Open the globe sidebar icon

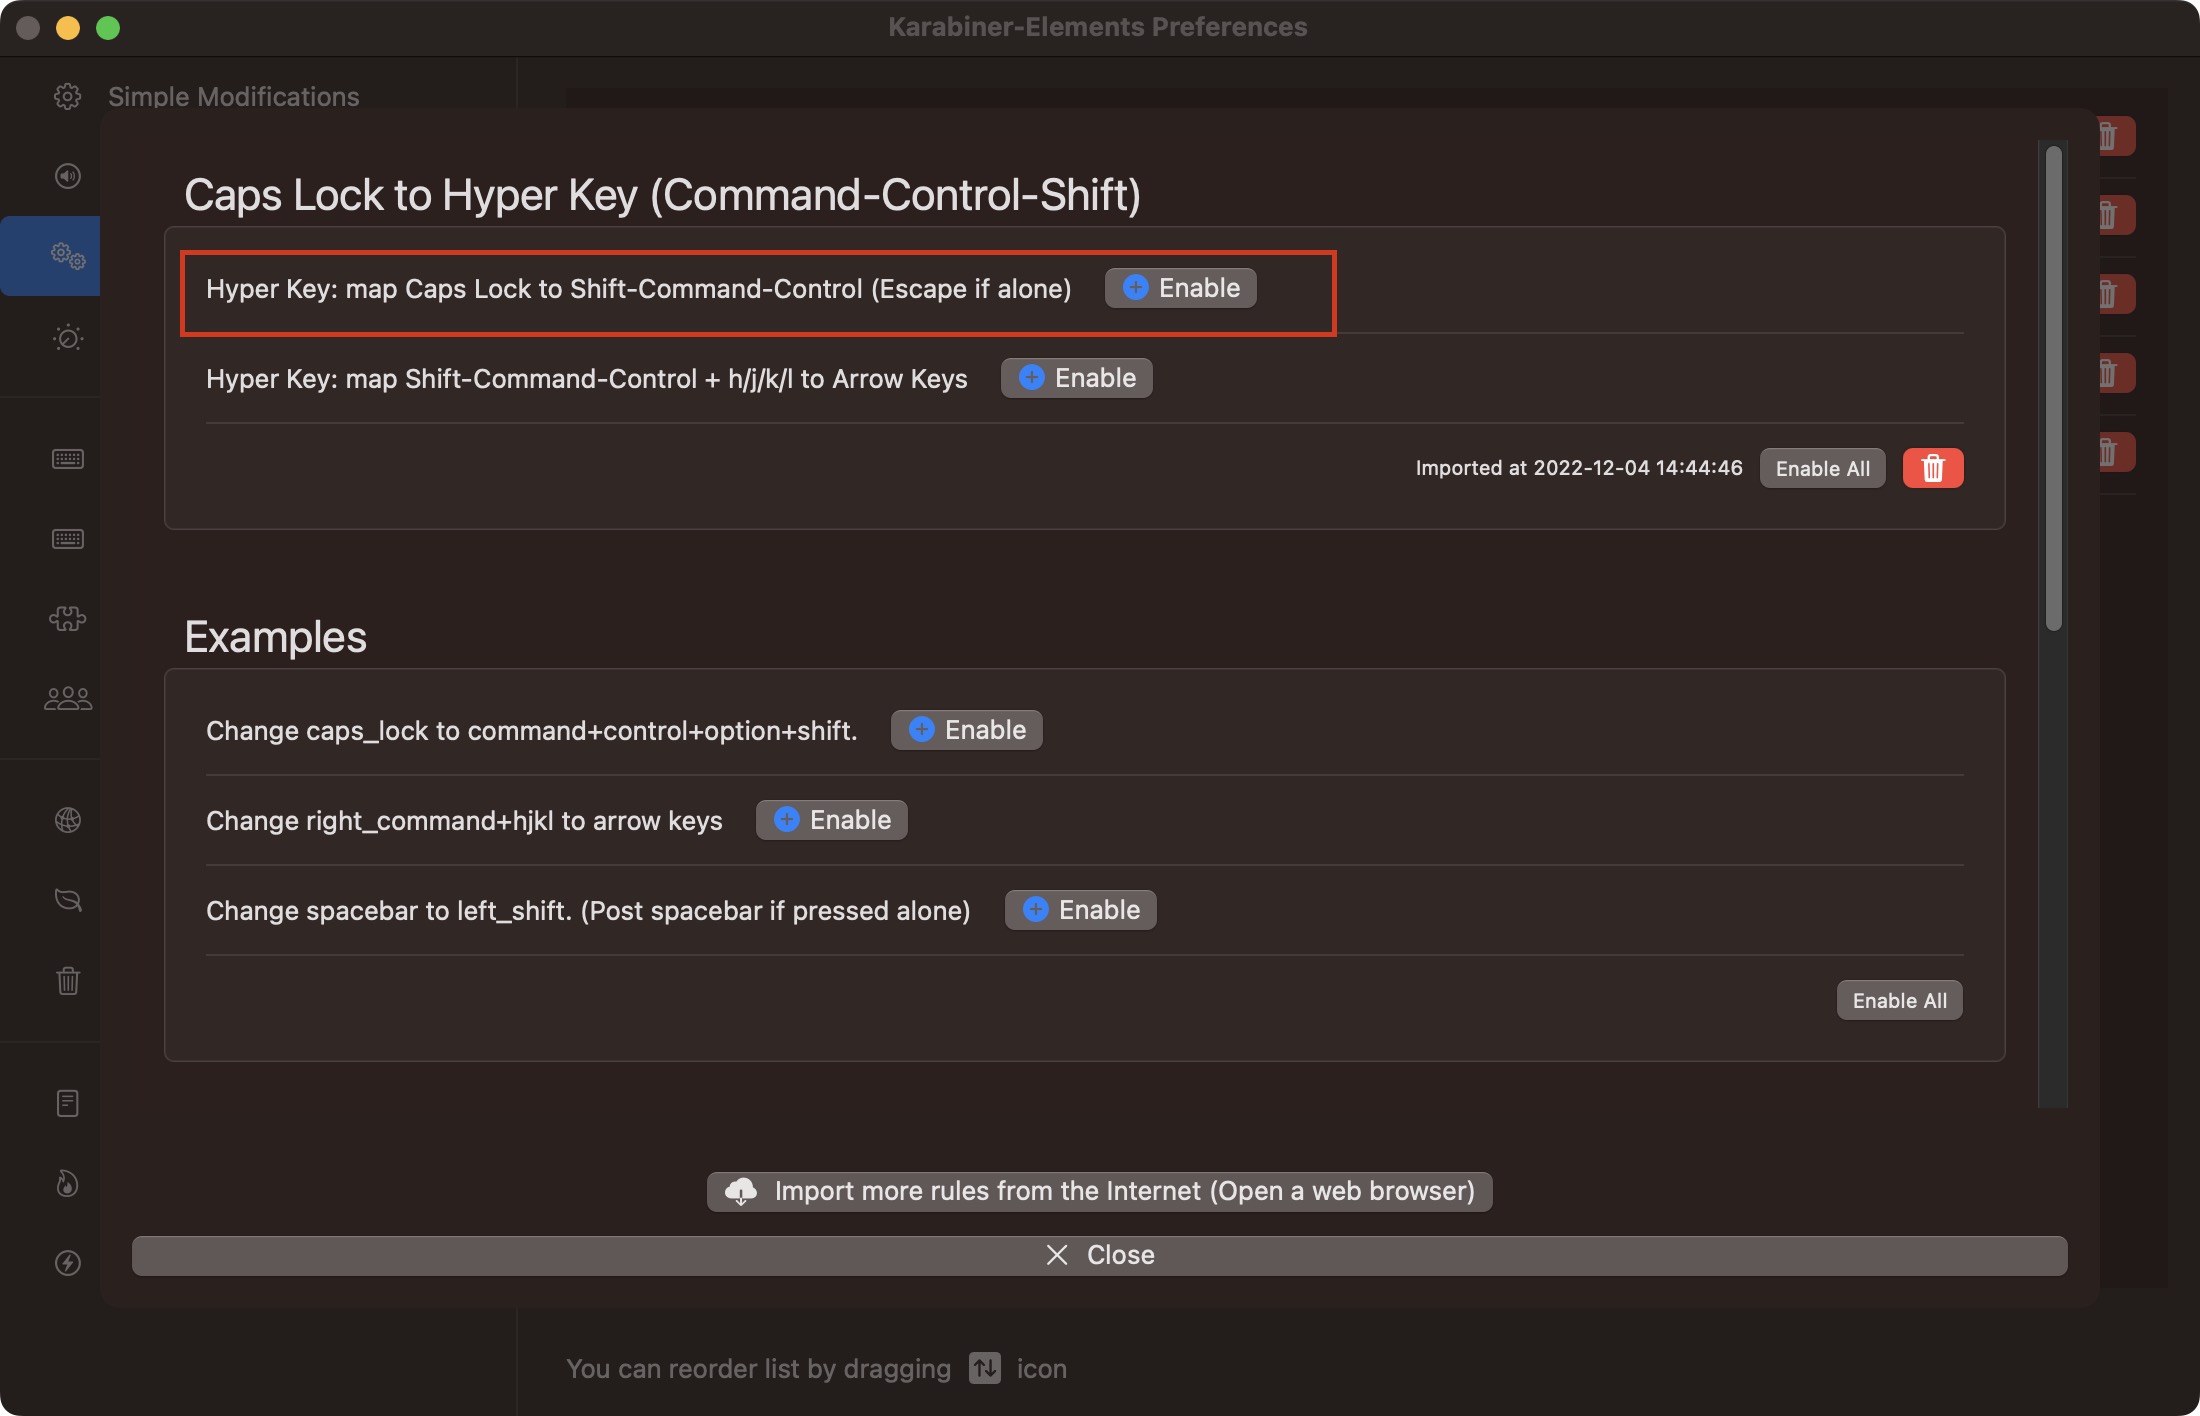pyautogui.click(x=67, y=820)
